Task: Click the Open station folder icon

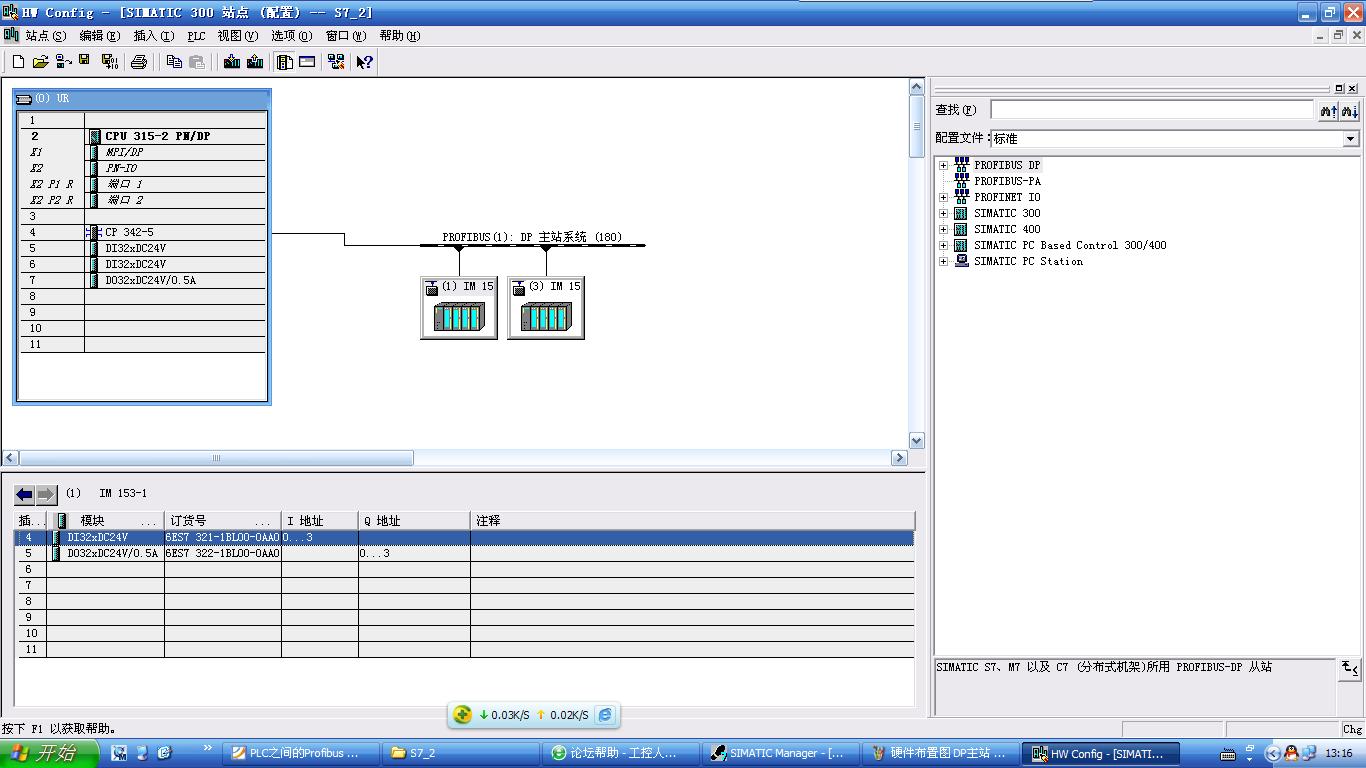Action: point(40,62)
